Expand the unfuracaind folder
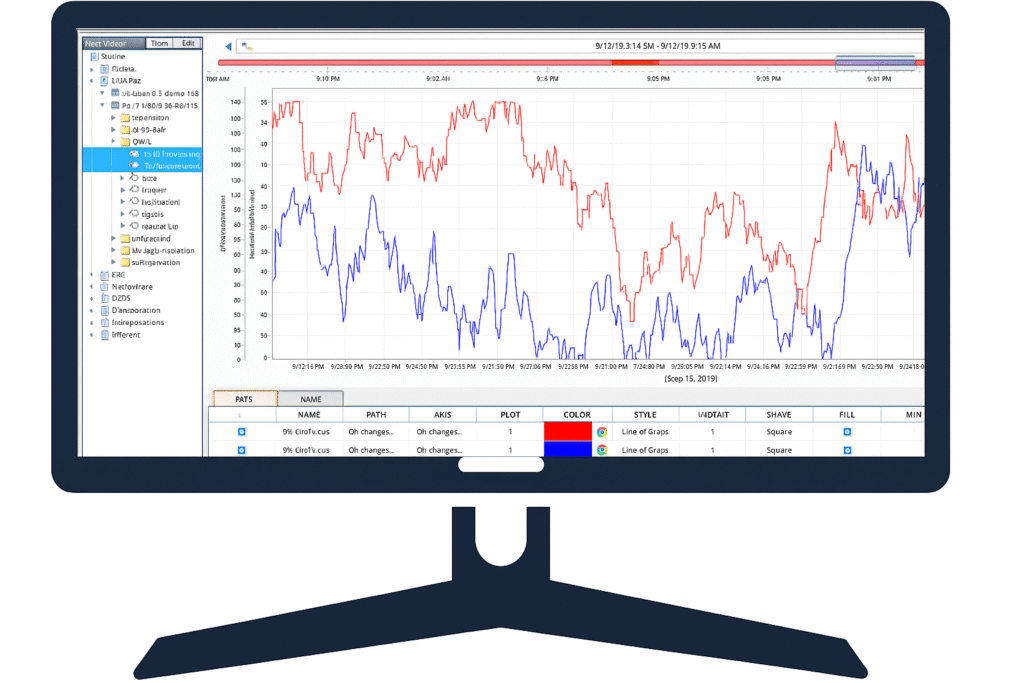The height and width of the screenshot is (683, 1024). 113,238
